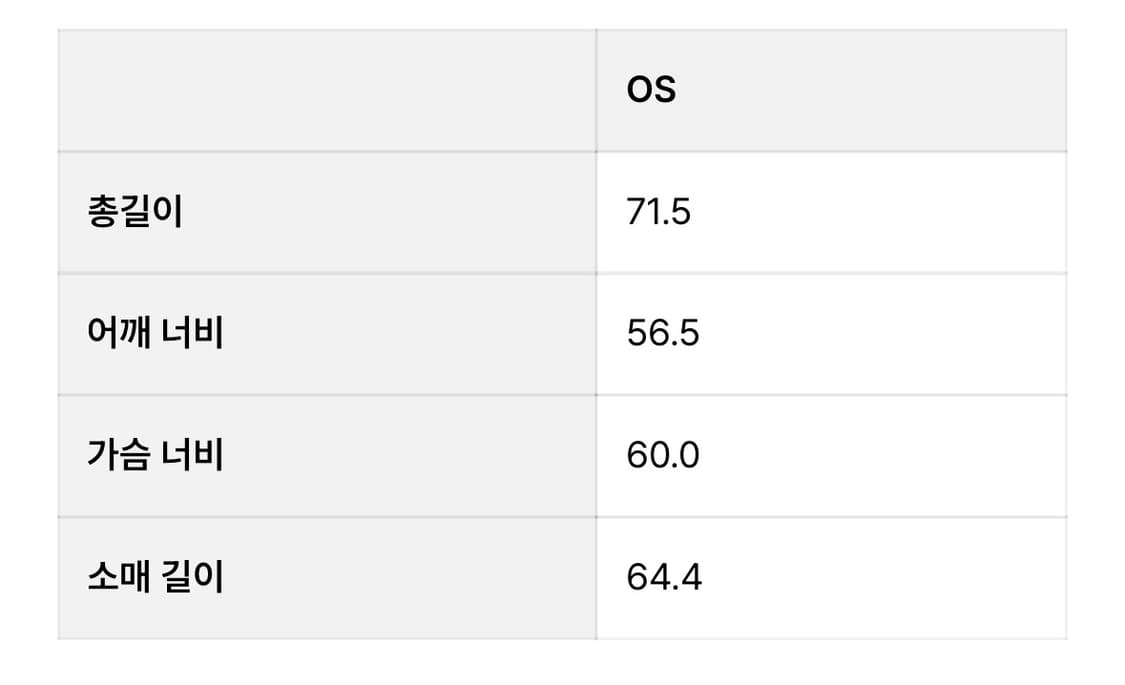Click the border between 총길이 and 어깨 너비
The image size is (1125, 685).
click(326, 273)
